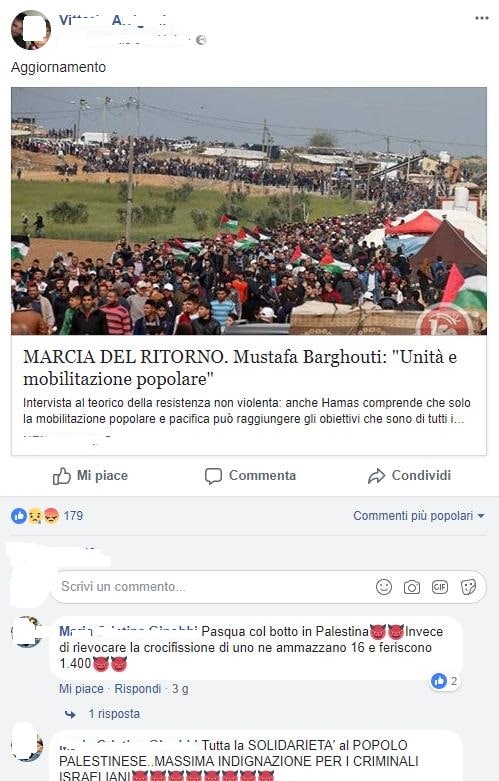View the post audience globe icon
Image resolution: width=499 pixels, height=781 pixels.
[201, 40]
